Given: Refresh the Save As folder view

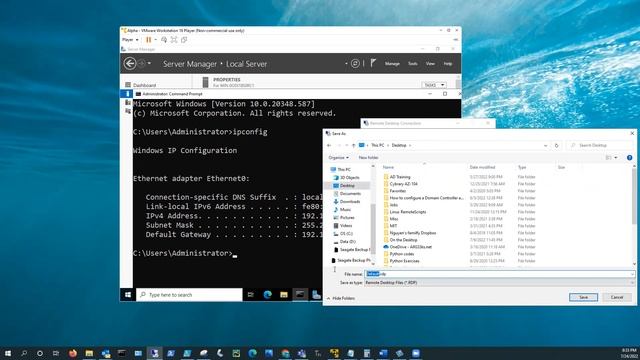Looking at the screenshot, I should (x=556, y=145).
